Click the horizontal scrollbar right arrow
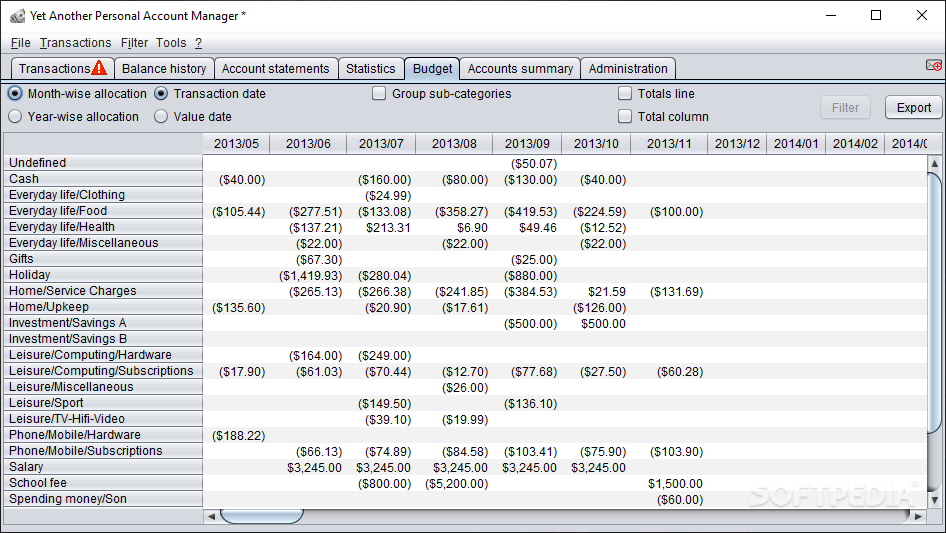 tap(918, 516)
